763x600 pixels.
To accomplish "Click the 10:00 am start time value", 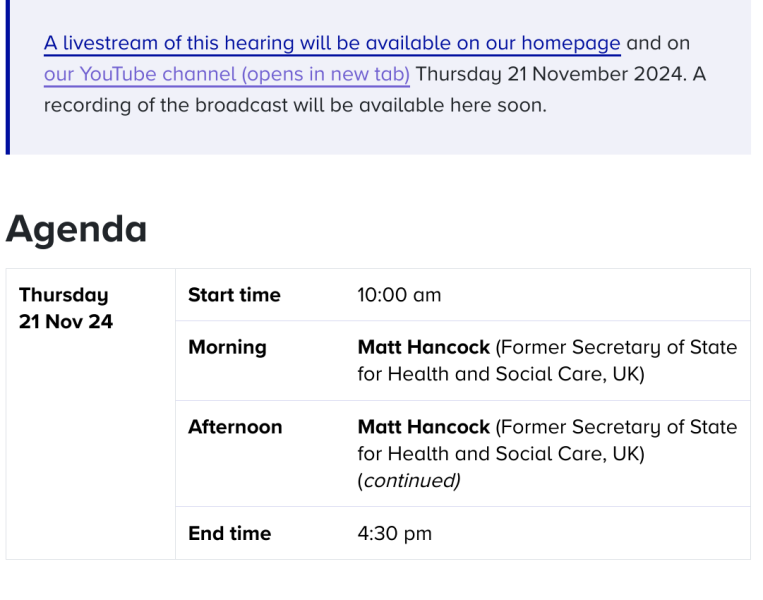I will (399, 295).
